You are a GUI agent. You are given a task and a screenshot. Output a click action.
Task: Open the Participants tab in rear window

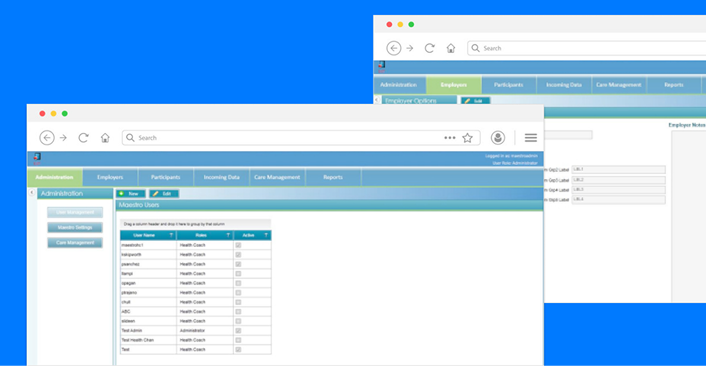coord(509,85)
